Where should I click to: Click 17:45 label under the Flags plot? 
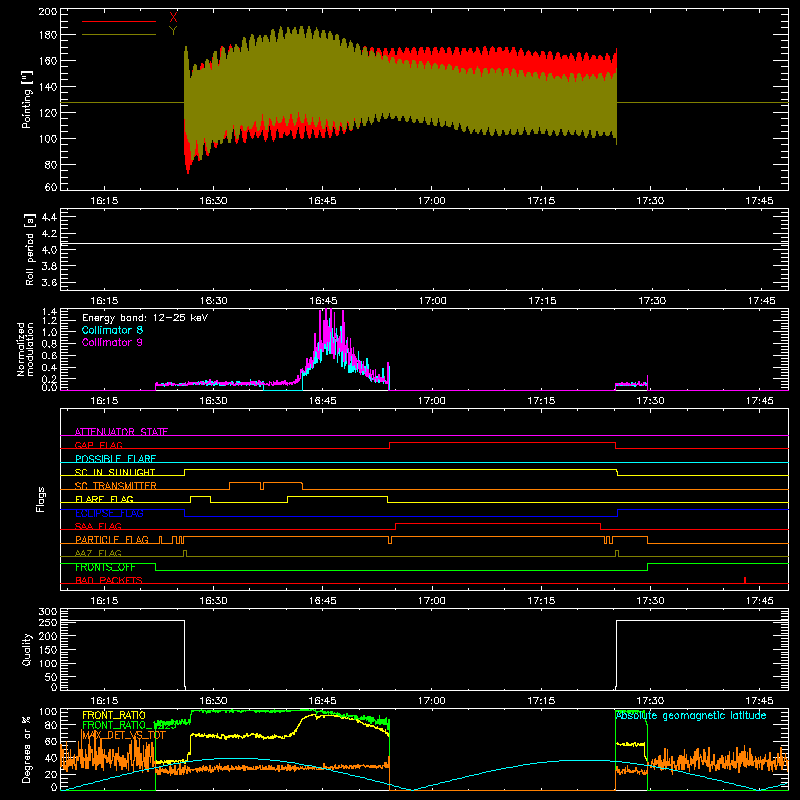click(x=759, y=601)
